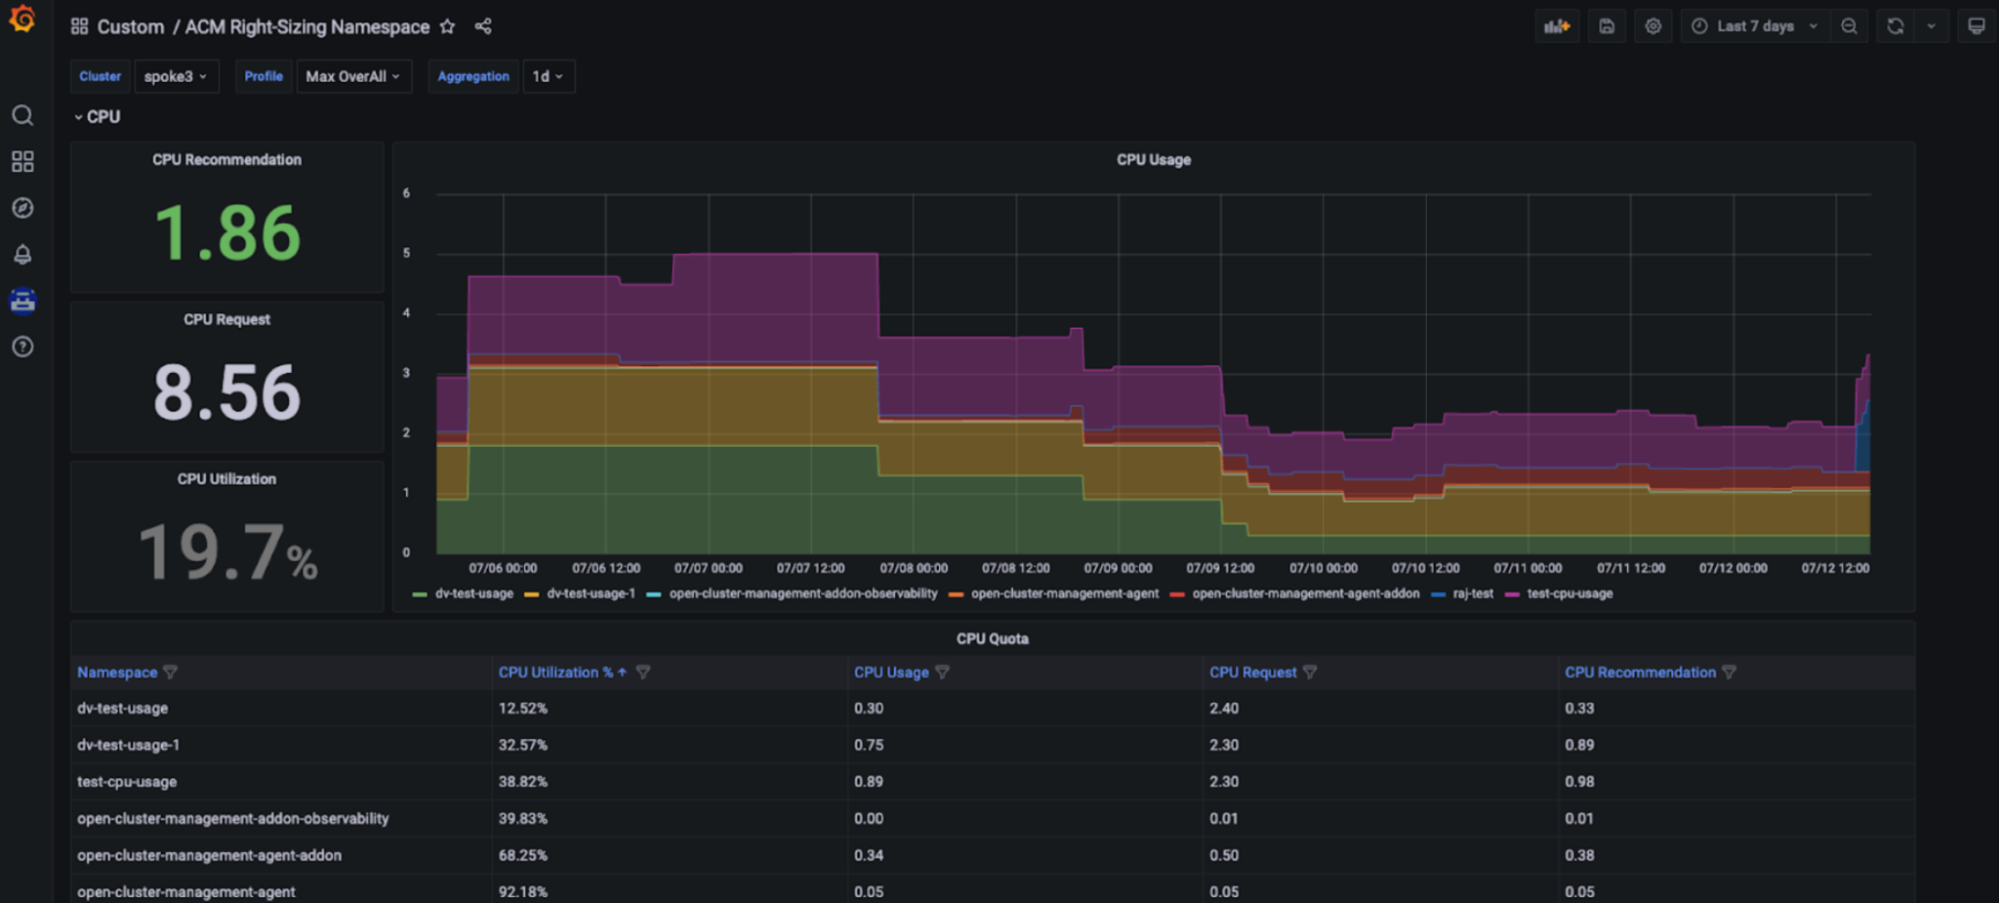
Task: Click the Add panel icon
Action: [x=1557, y=27]
